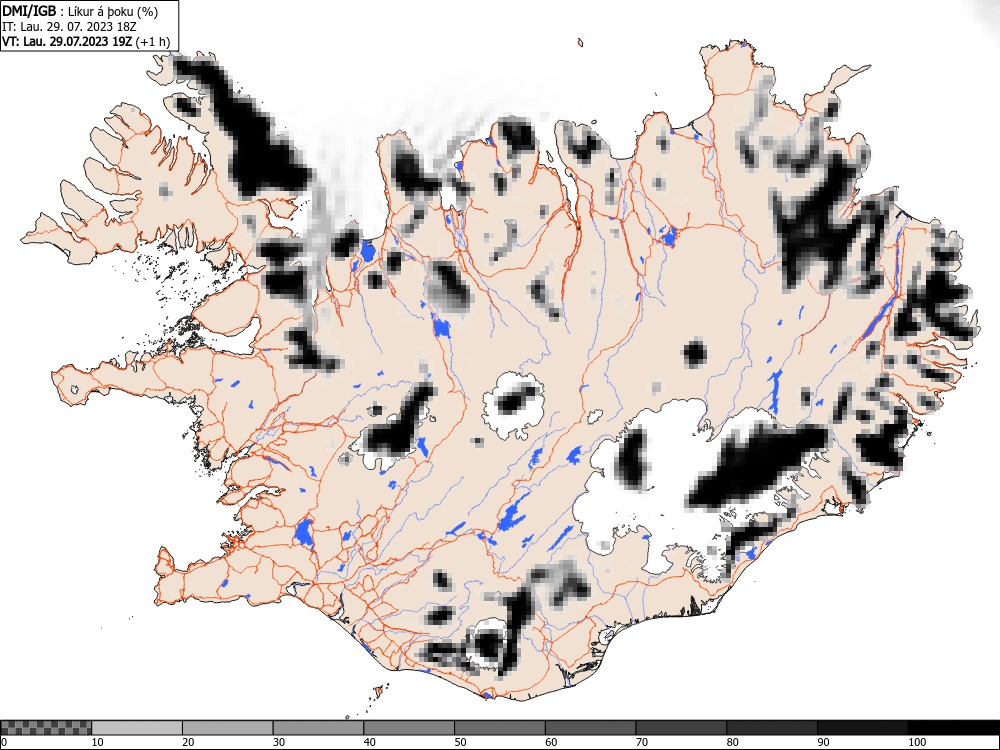
Task: Click the '50' scale label
Action: click(460, 742)
